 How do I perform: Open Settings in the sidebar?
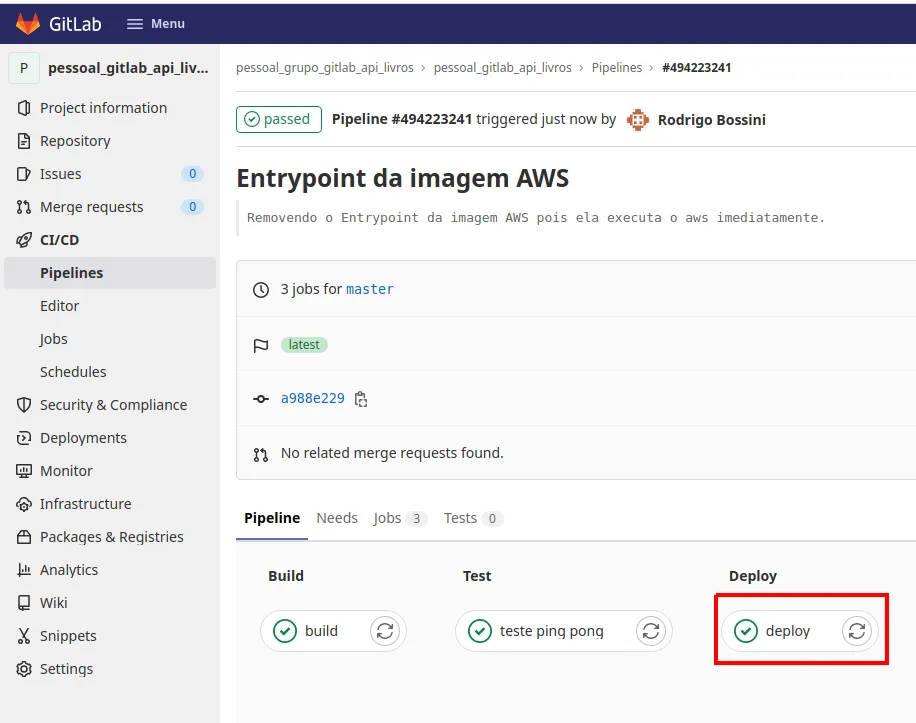[x=67, y=669]
